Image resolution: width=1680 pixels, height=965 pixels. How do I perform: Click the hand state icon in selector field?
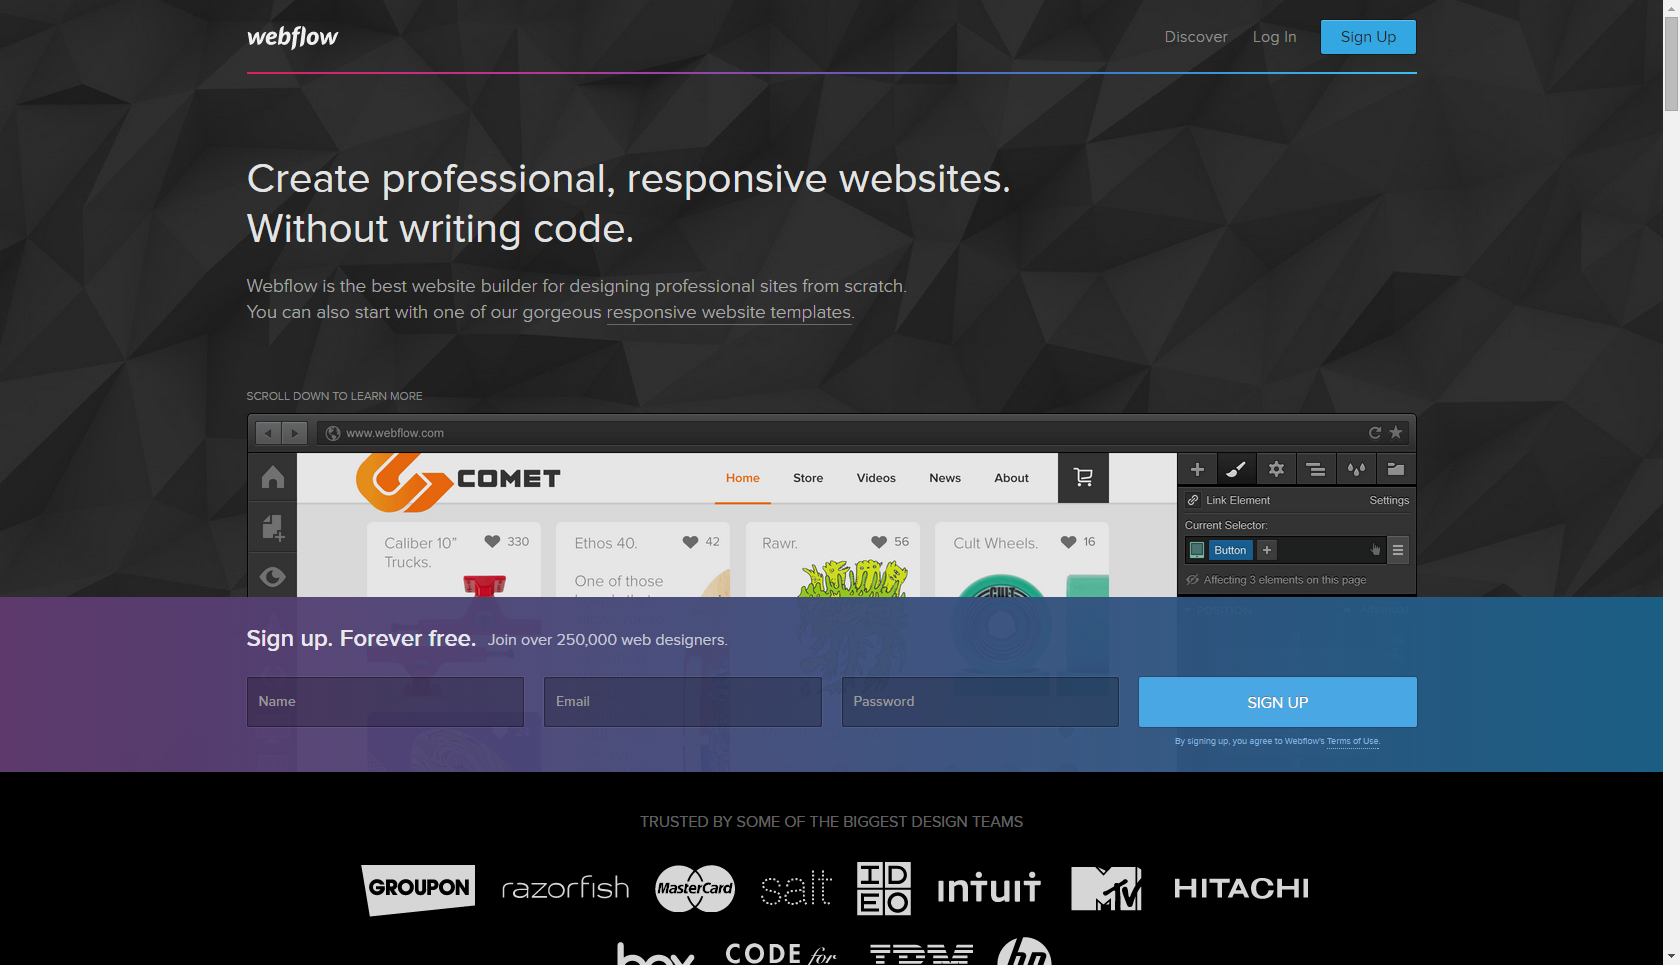click(x=1376, y=550)
